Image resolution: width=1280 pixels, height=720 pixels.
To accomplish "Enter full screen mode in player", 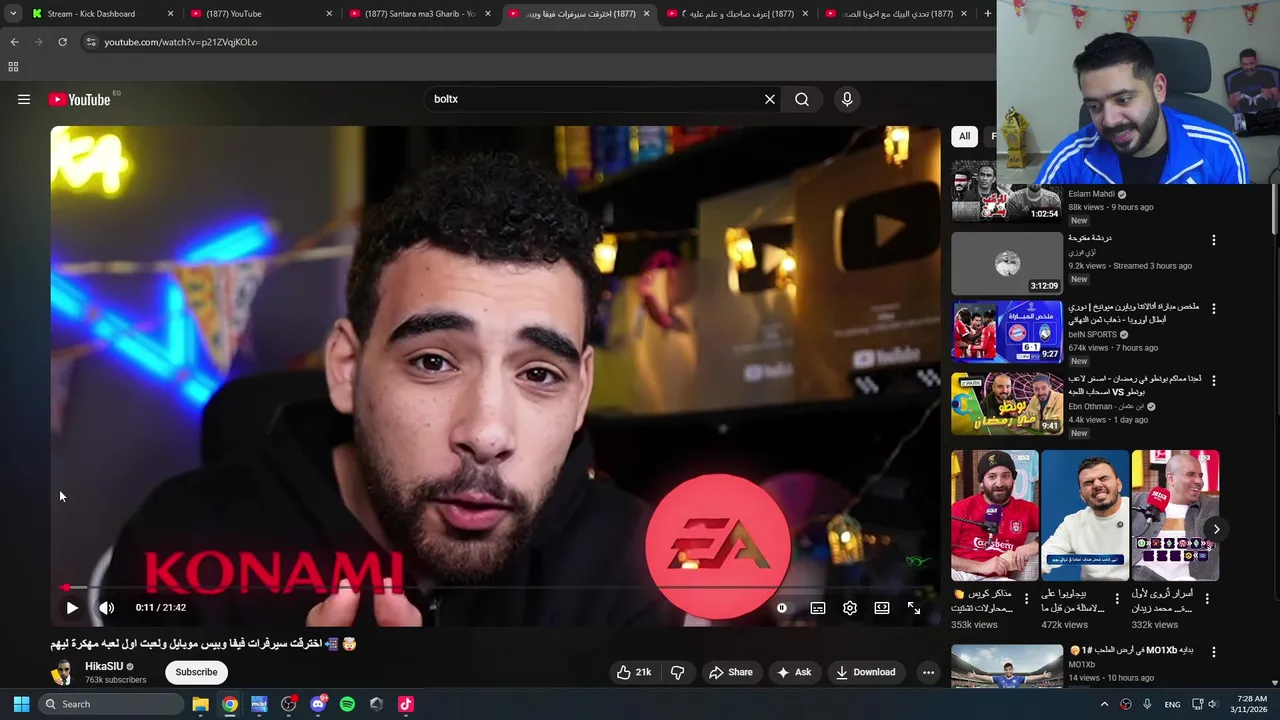I will point(914,607).
